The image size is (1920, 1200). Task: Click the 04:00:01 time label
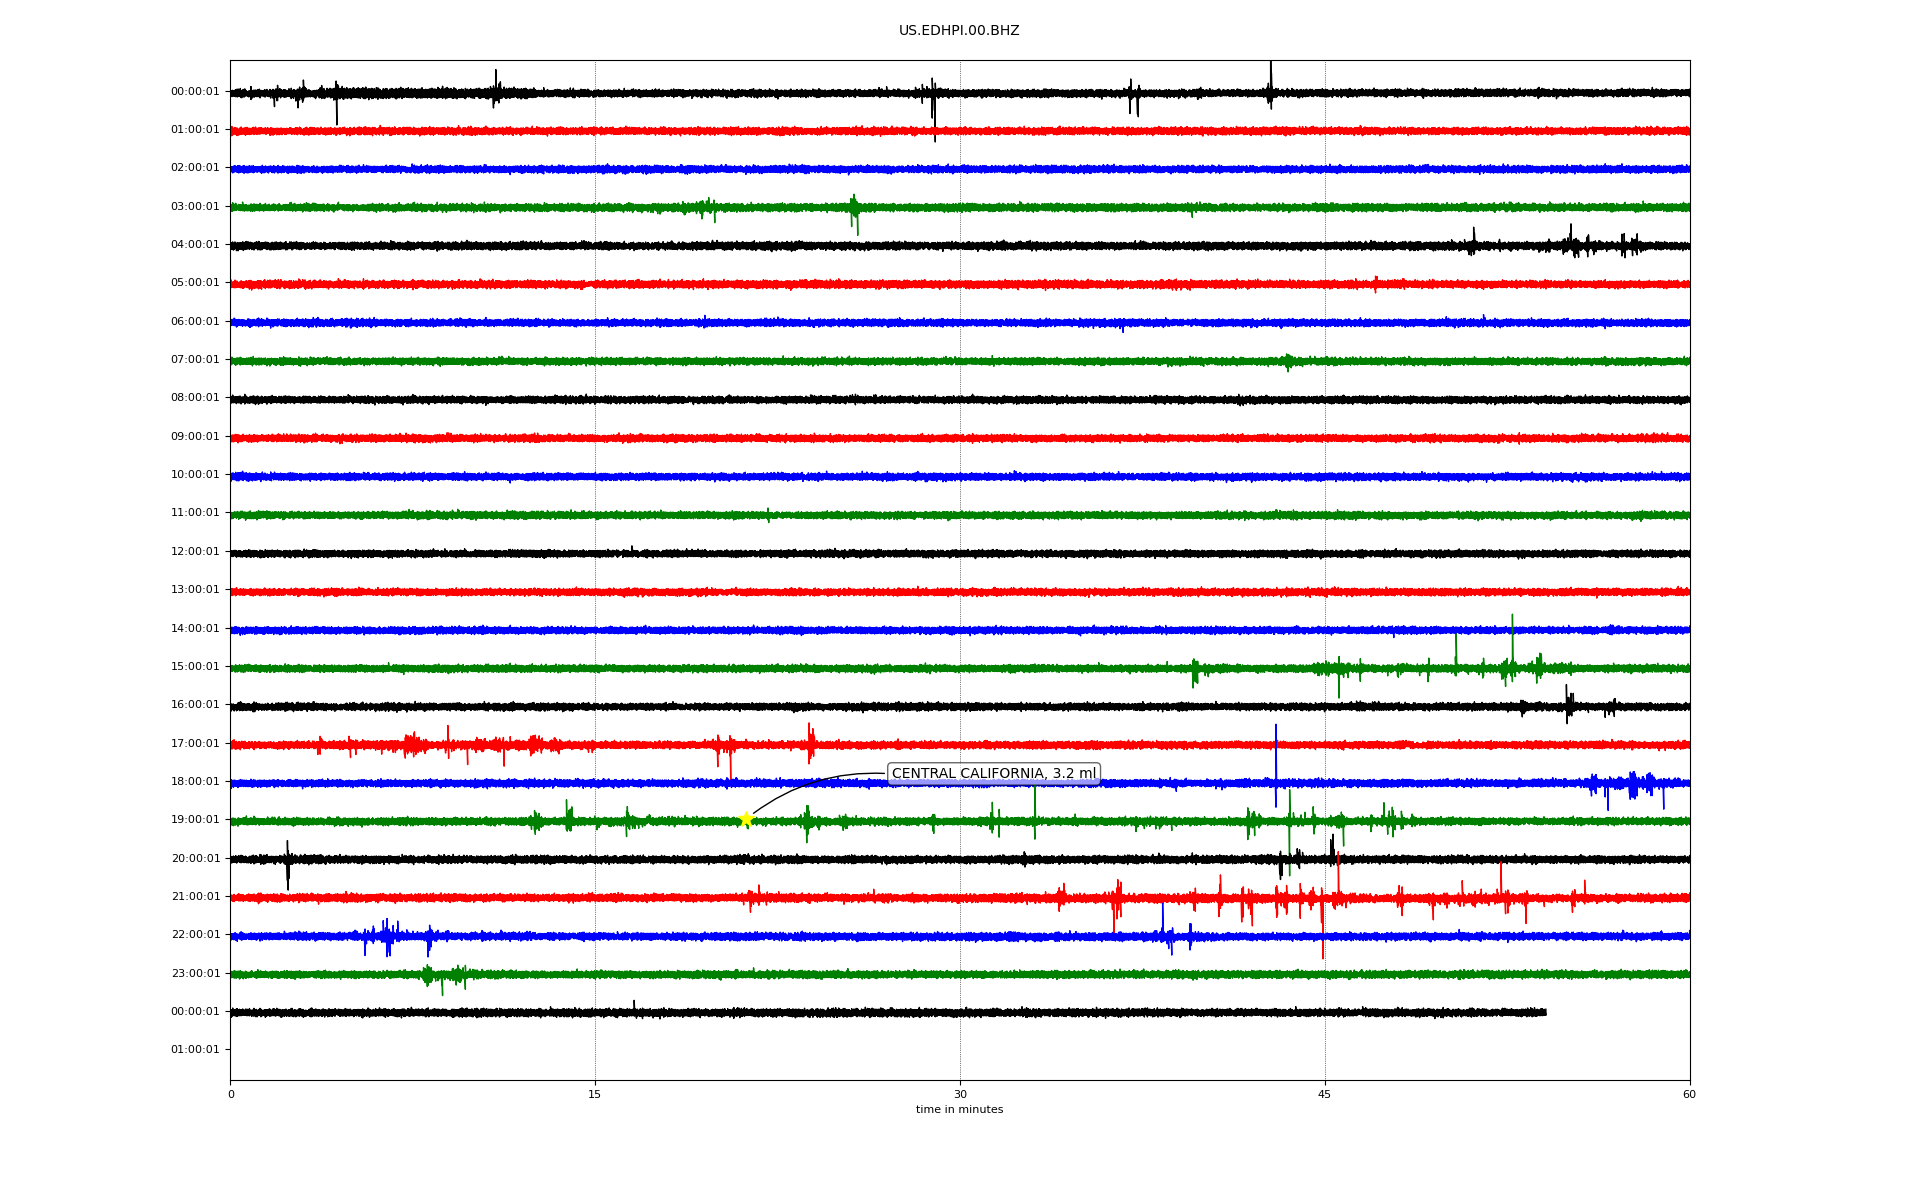(x=195, y=245)
